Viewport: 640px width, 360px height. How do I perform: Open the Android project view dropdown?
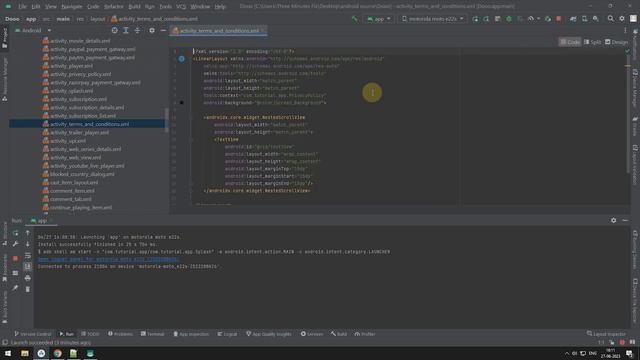[x=33, y=31]
